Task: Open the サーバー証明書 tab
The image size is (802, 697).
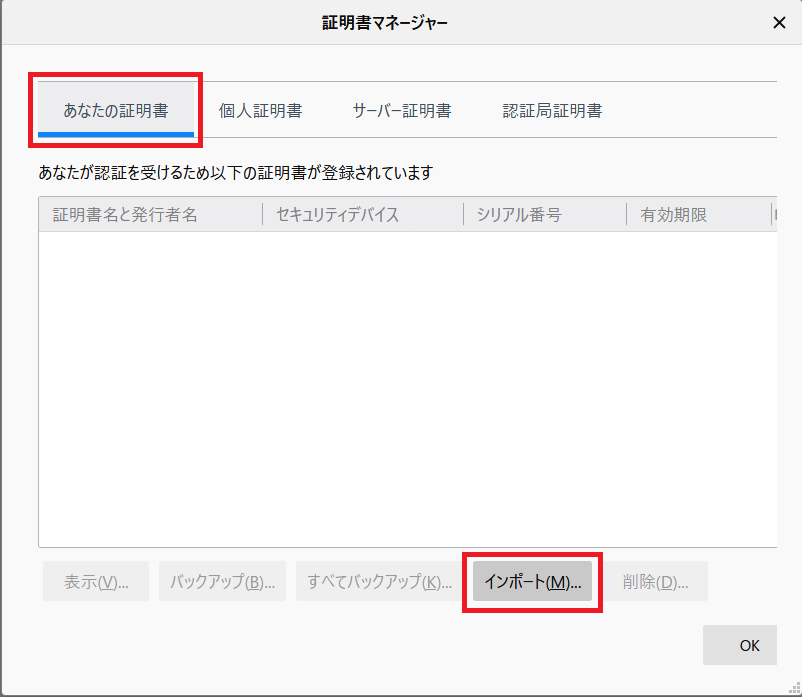Action: [x=401, y=111]
